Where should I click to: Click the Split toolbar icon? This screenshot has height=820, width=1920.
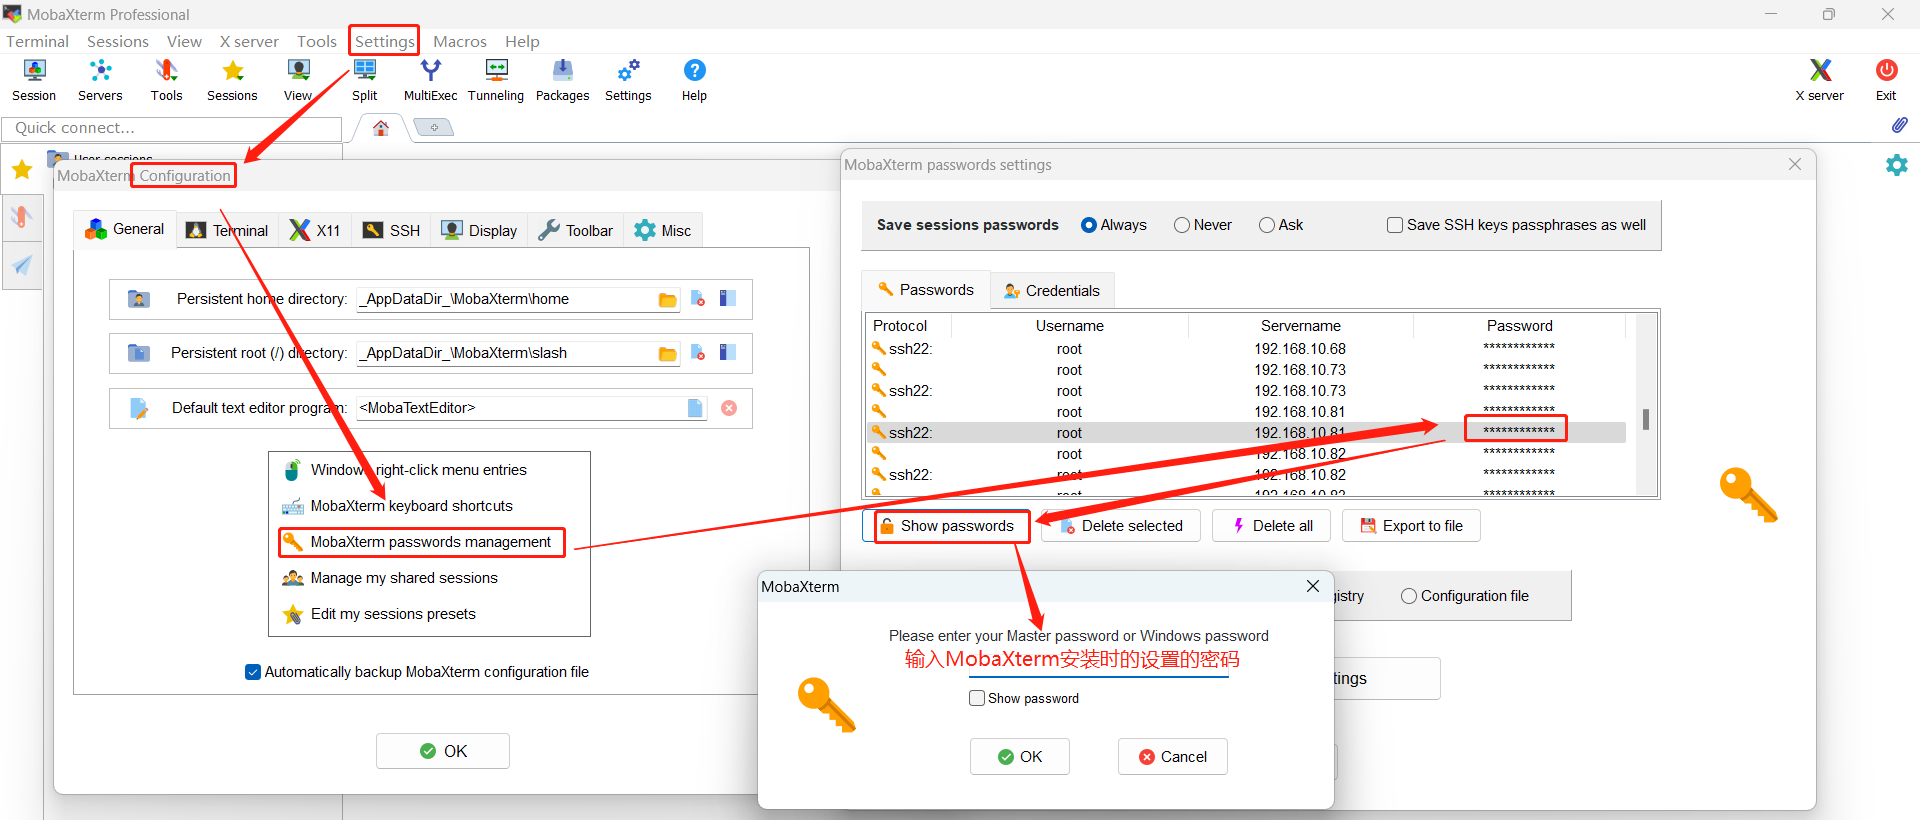pyautogui.click(x=365, y=80)
